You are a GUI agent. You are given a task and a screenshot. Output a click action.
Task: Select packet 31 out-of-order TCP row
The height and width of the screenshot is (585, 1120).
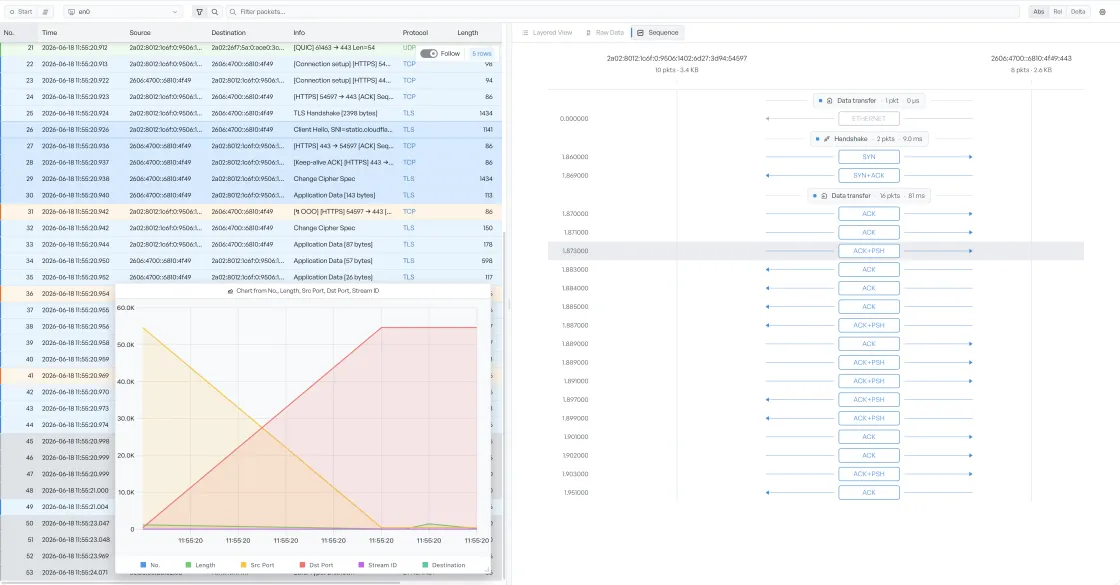pyautogui.click(x=251, y=211)
